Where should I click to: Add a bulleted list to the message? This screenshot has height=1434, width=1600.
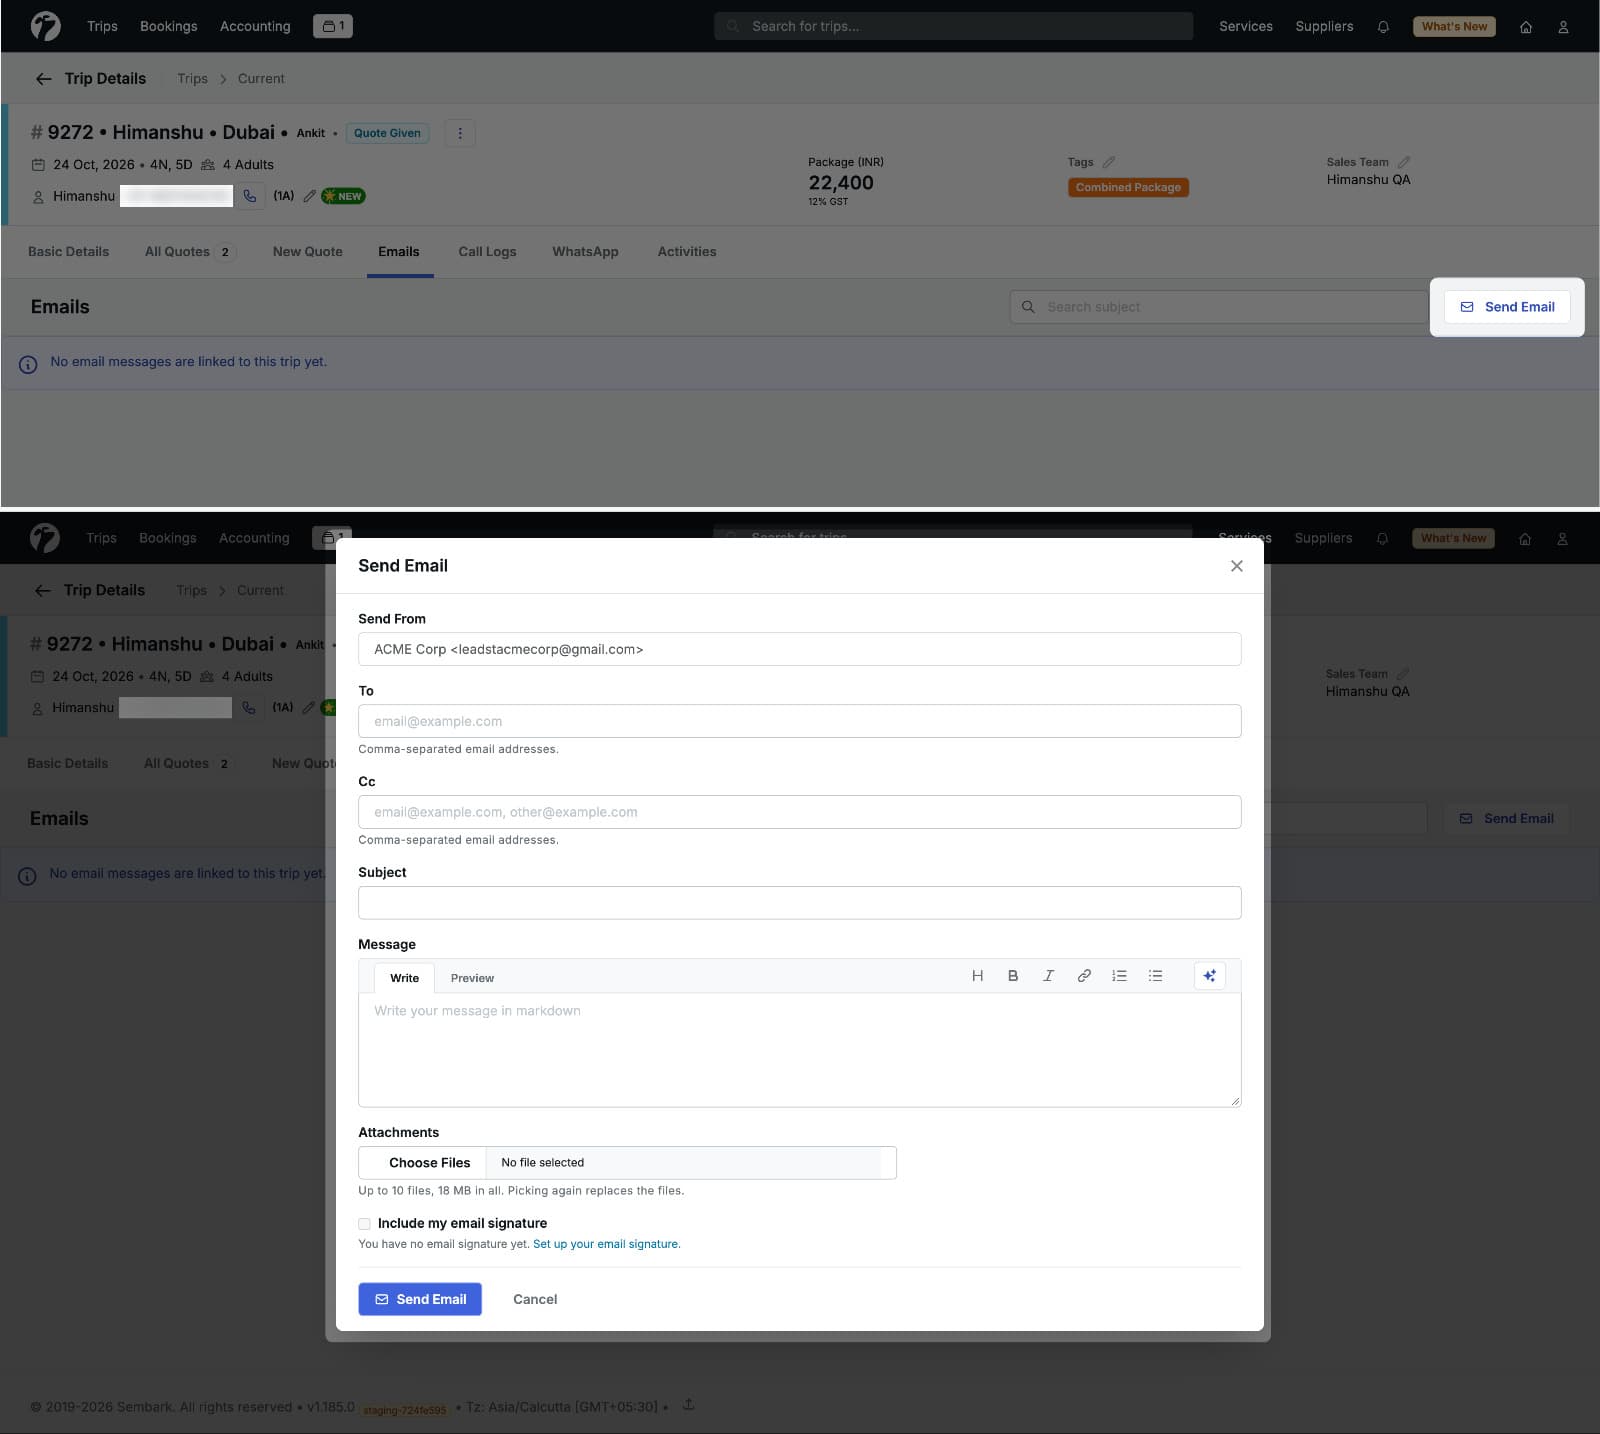tap(1155, 976)
